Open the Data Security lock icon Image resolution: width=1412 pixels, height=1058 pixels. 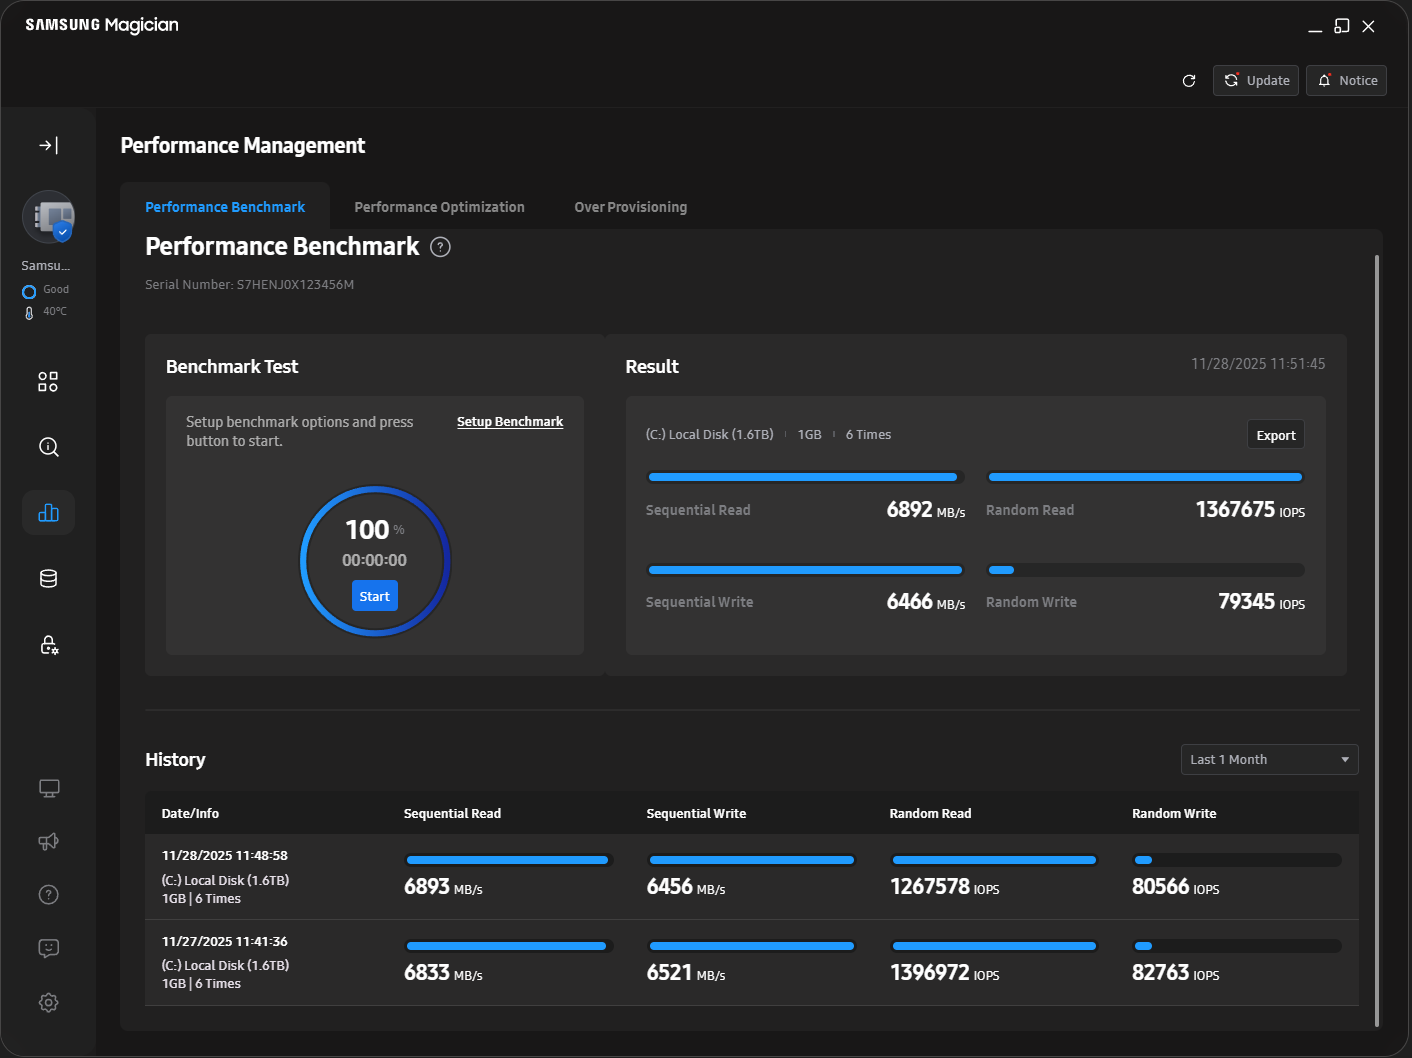(x=48, y=645)
